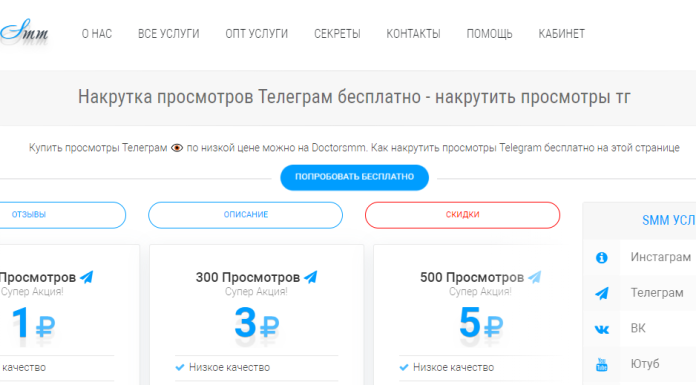Viewport: 696px width, 385px height.
Task: Go to ОПТ УСЛУГИ page
Action: click(257, 34)
